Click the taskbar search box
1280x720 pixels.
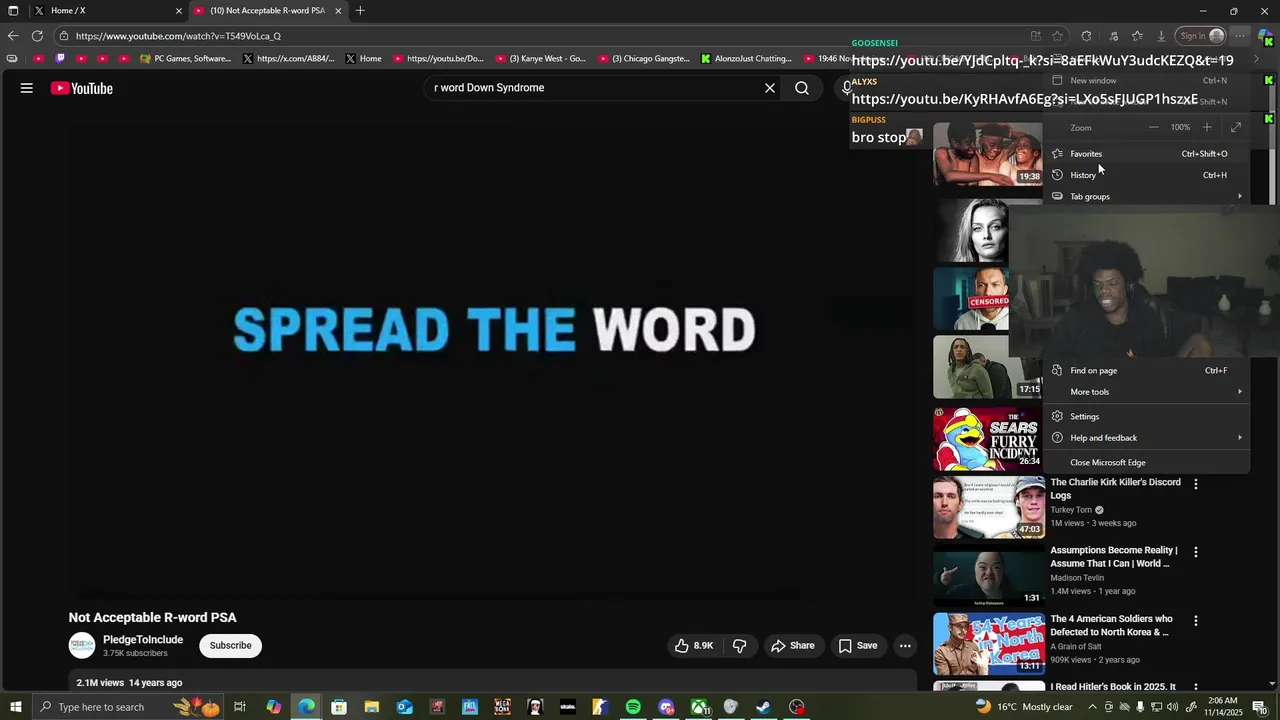pyautogui.click(x=128, y=707)
